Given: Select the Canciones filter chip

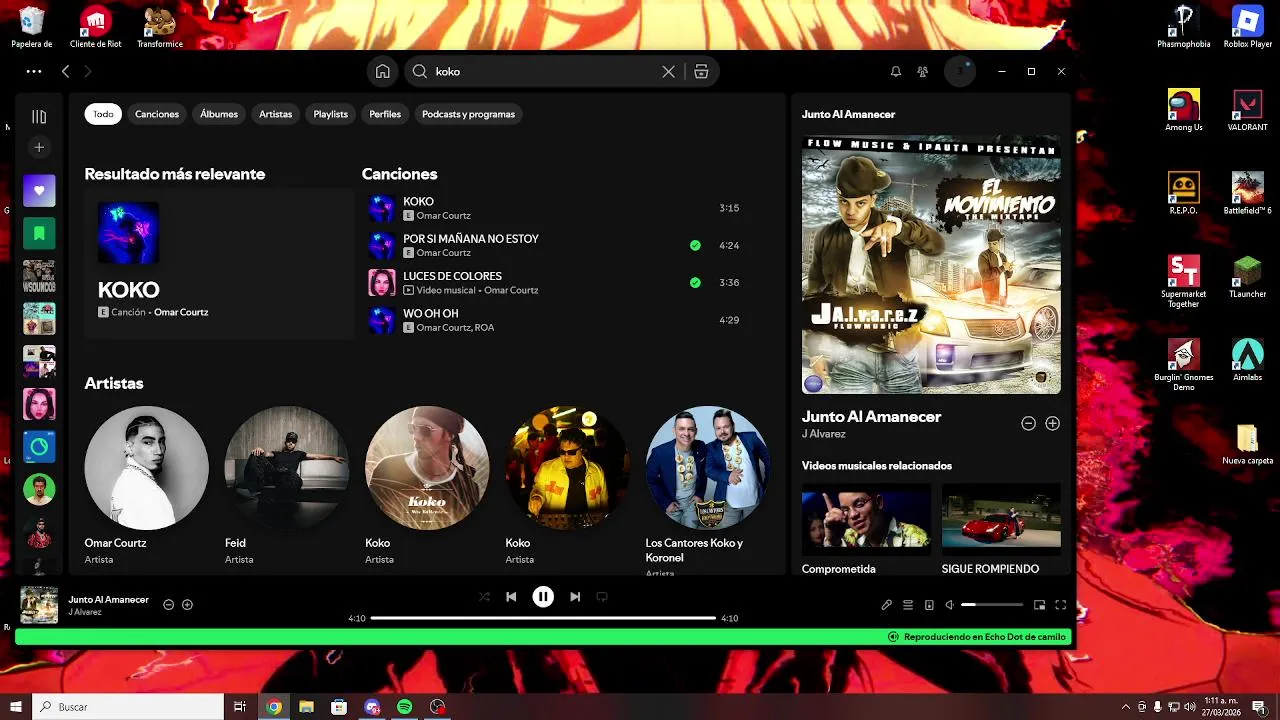Looking at the screenshot, I should (x=157, y=114).
